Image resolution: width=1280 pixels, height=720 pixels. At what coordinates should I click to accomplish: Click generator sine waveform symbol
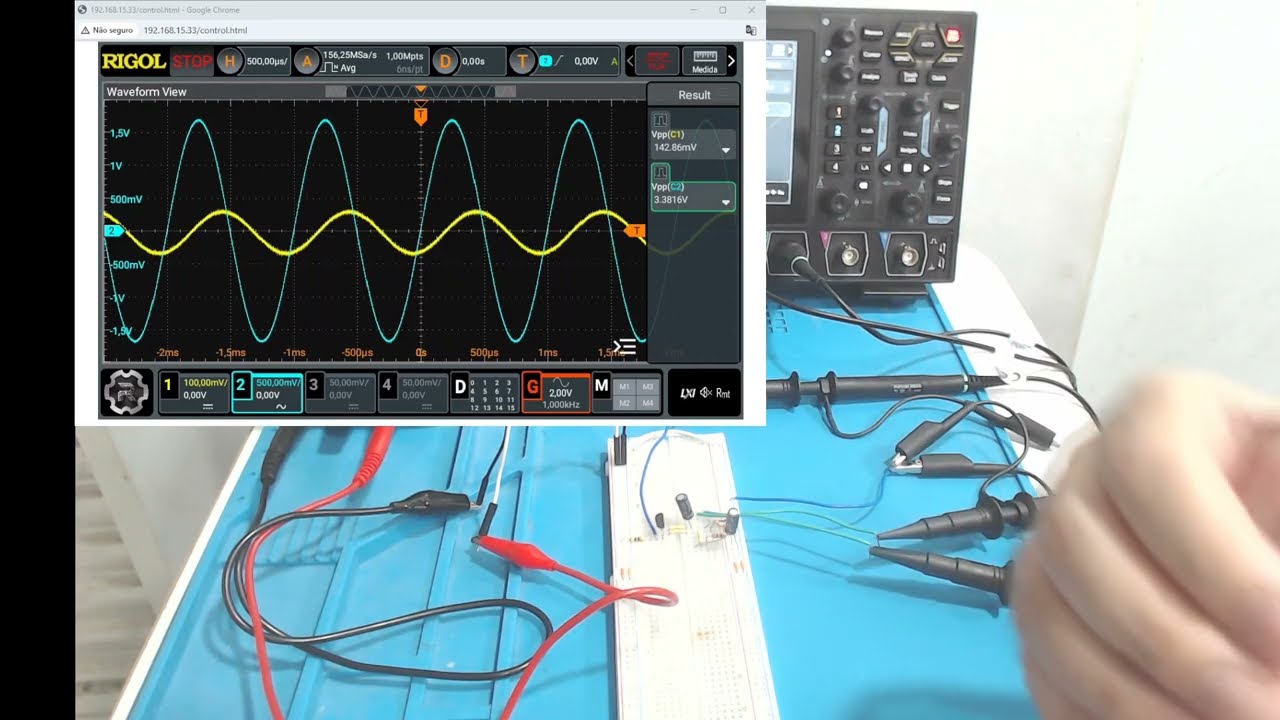click(560, 381)
